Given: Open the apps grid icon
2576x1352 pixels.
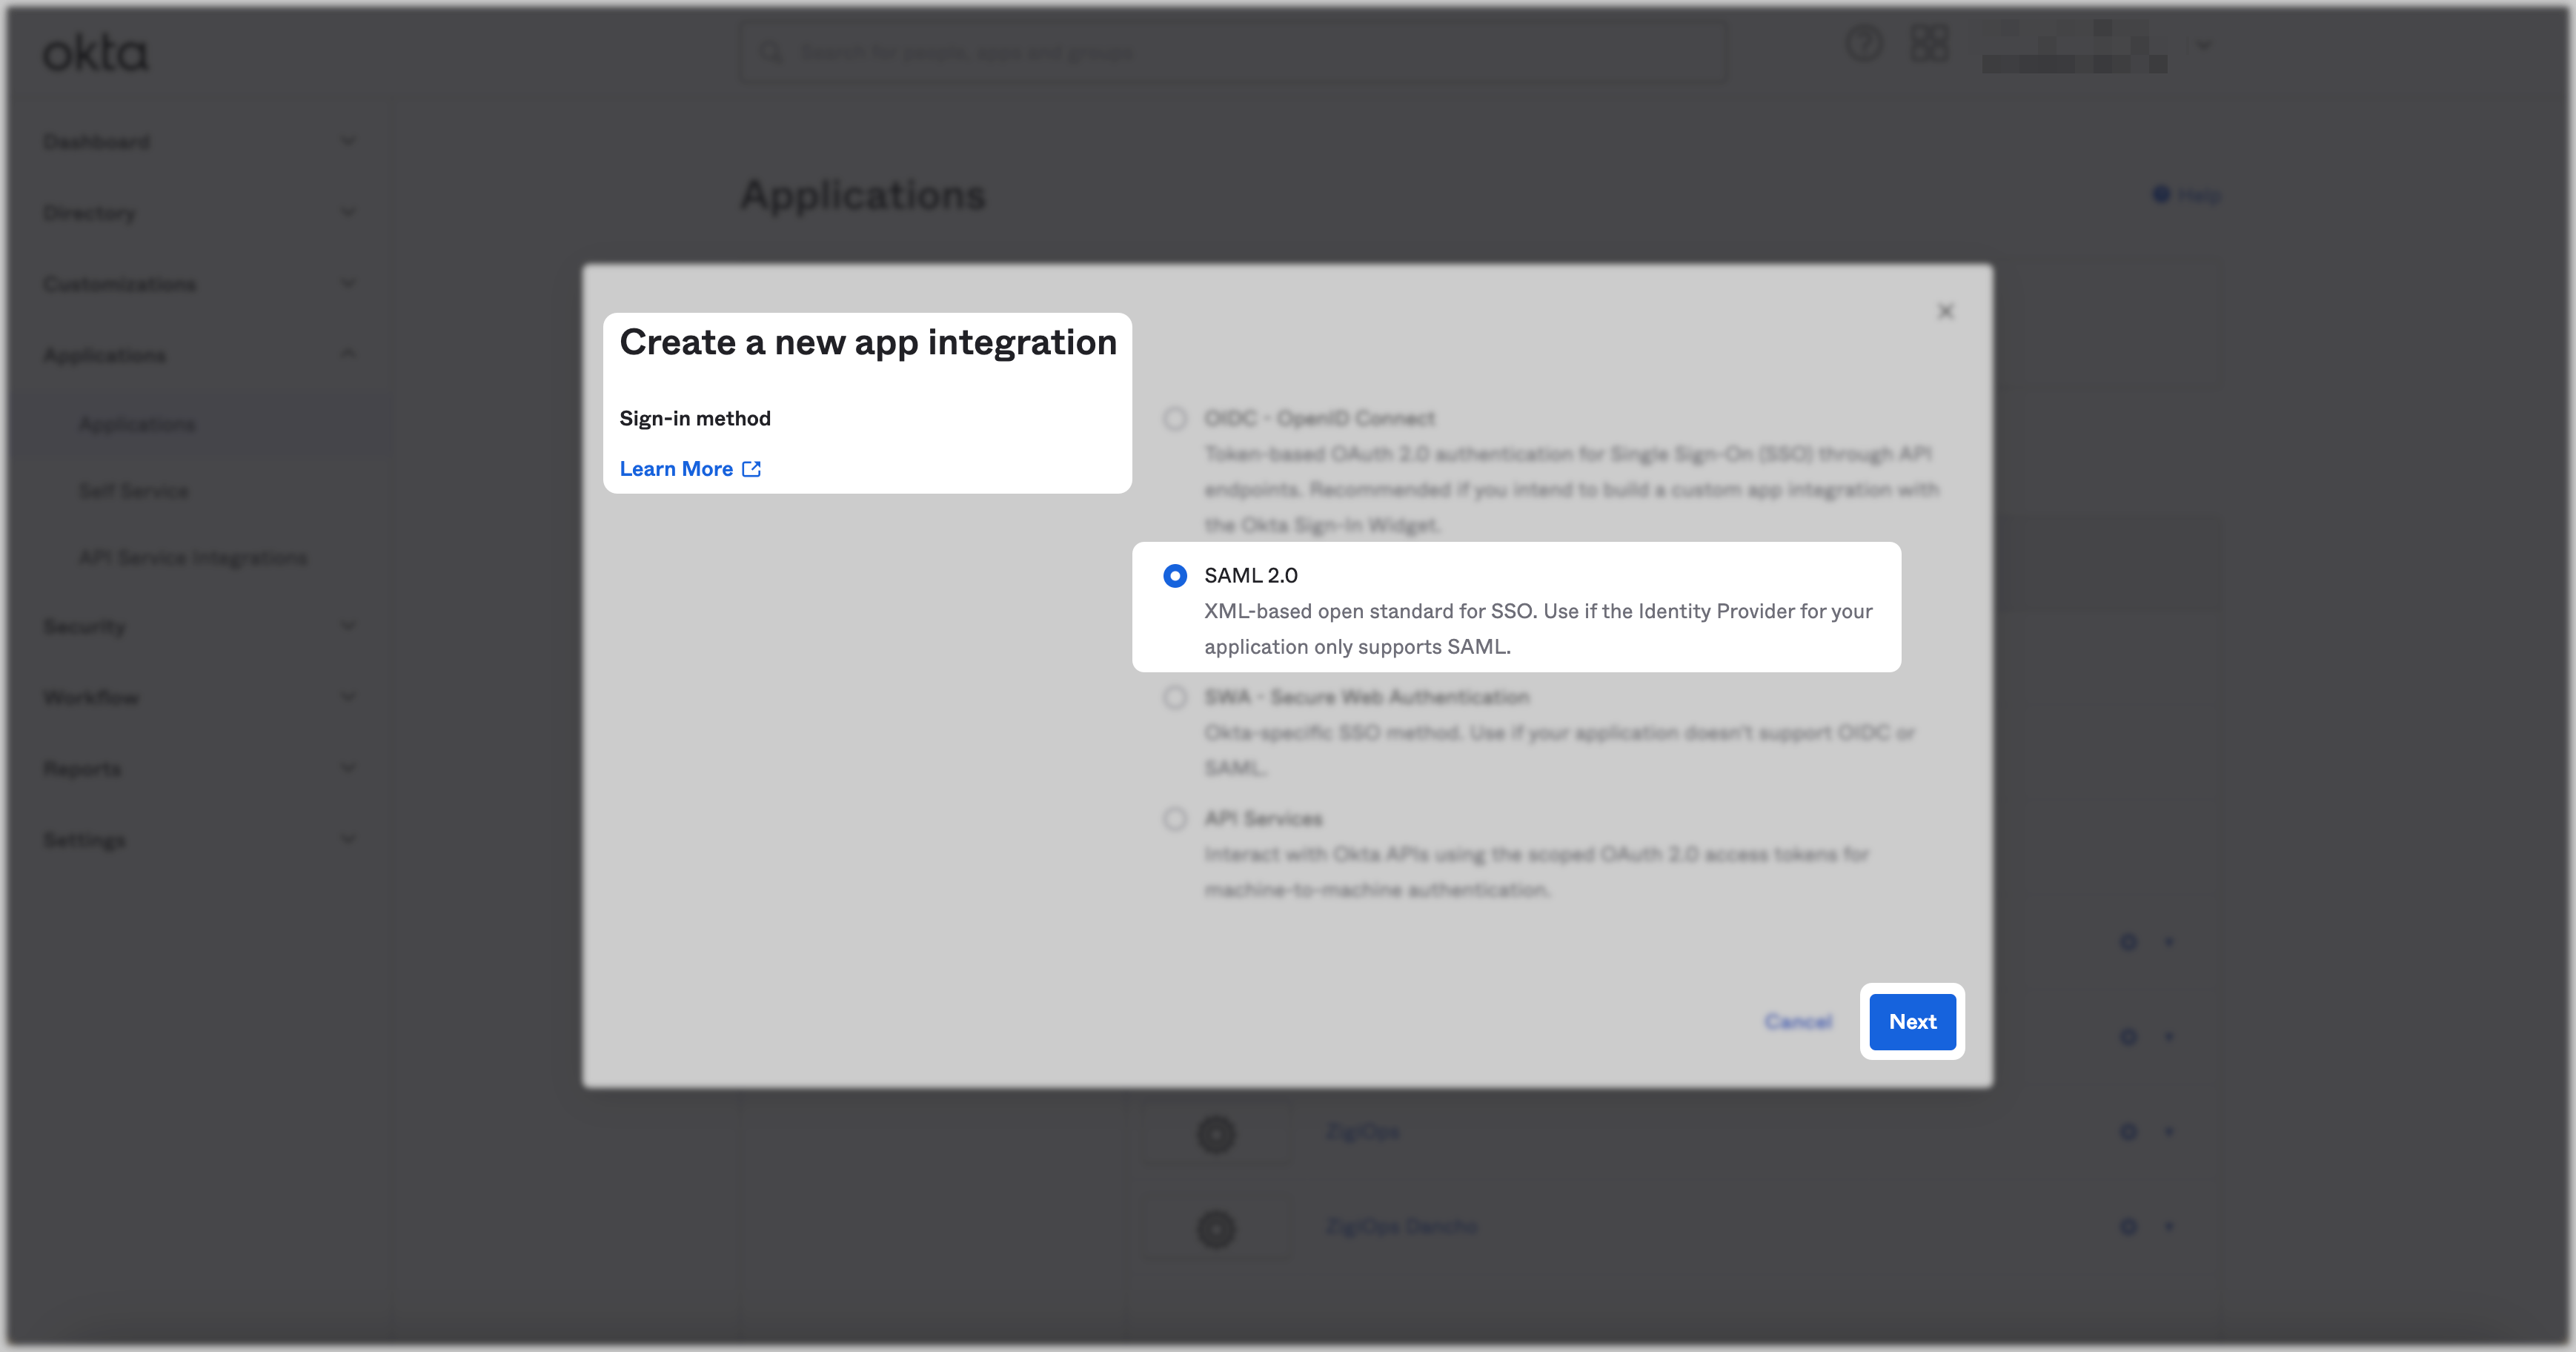Looking at the screenshot, I should click(1929, 44).
